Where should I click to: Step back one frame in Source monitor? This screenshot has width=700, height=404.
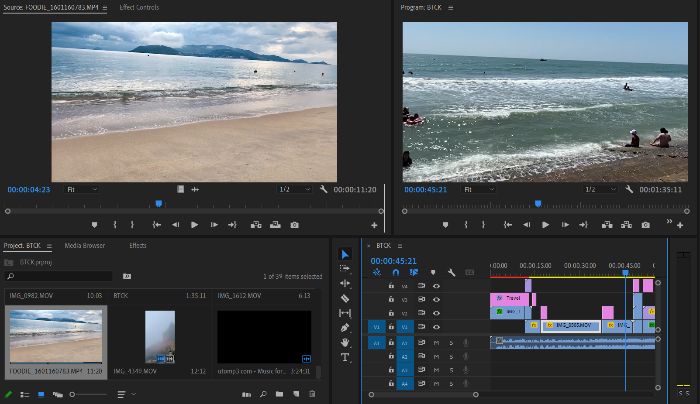pos(175,225)
